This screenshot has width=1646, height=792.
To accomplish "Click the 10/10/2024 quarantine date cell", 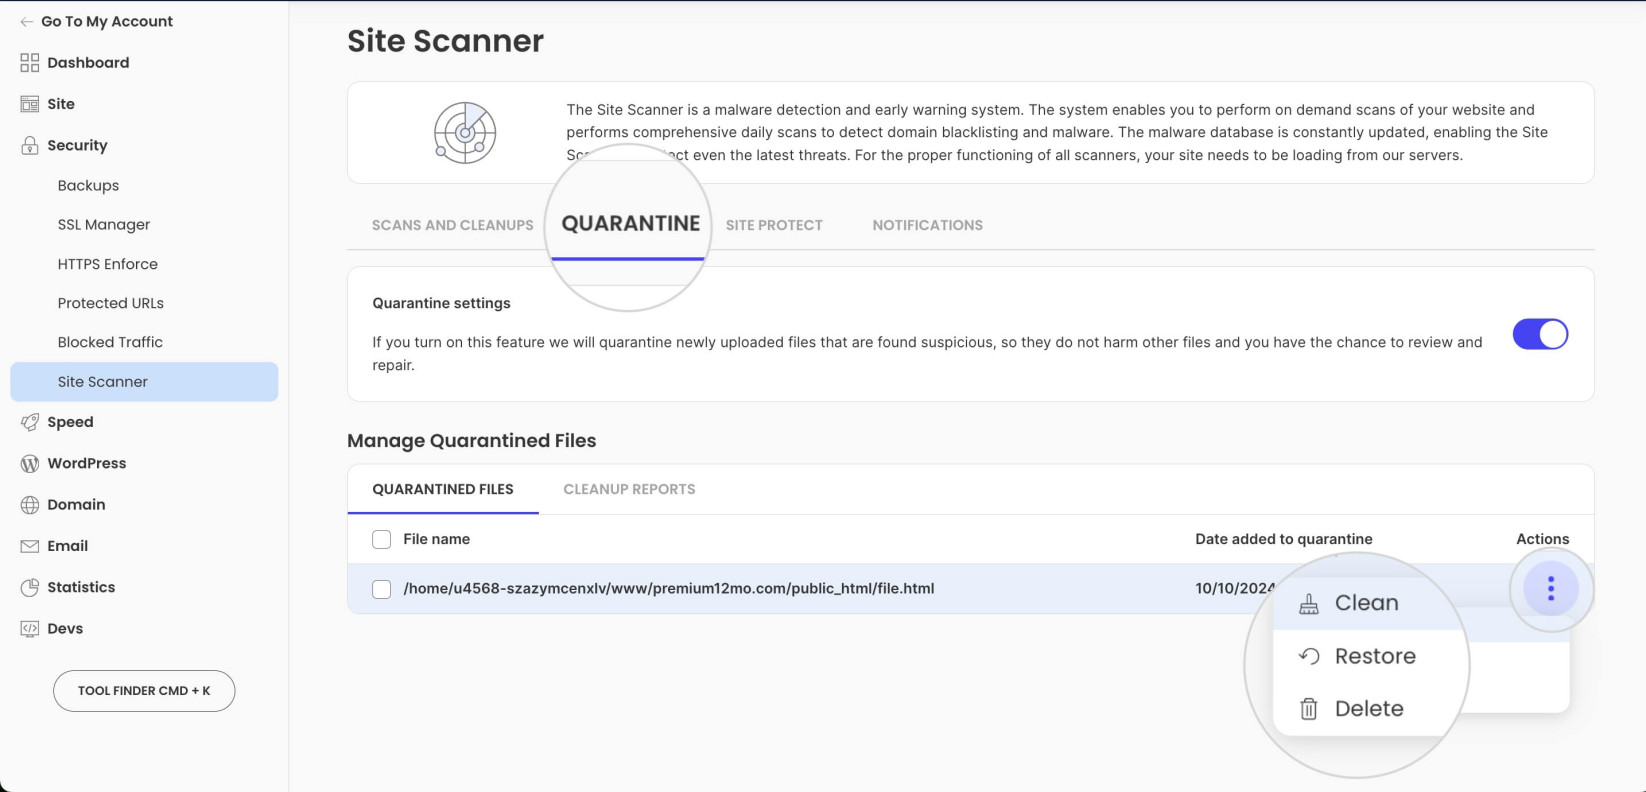I will coord(1235,589).
